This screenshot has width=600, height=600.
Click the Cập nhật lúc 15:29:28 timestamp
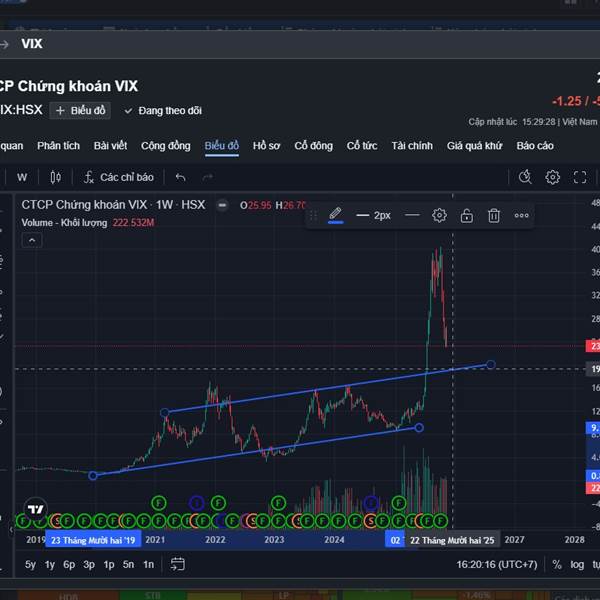(x=512, y=122)
